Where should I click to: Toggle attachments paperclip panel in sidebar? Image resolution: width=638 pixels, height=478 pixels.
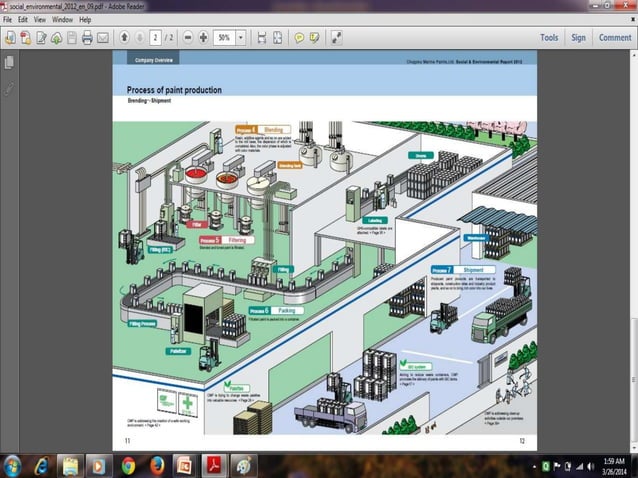click(9, 88)
